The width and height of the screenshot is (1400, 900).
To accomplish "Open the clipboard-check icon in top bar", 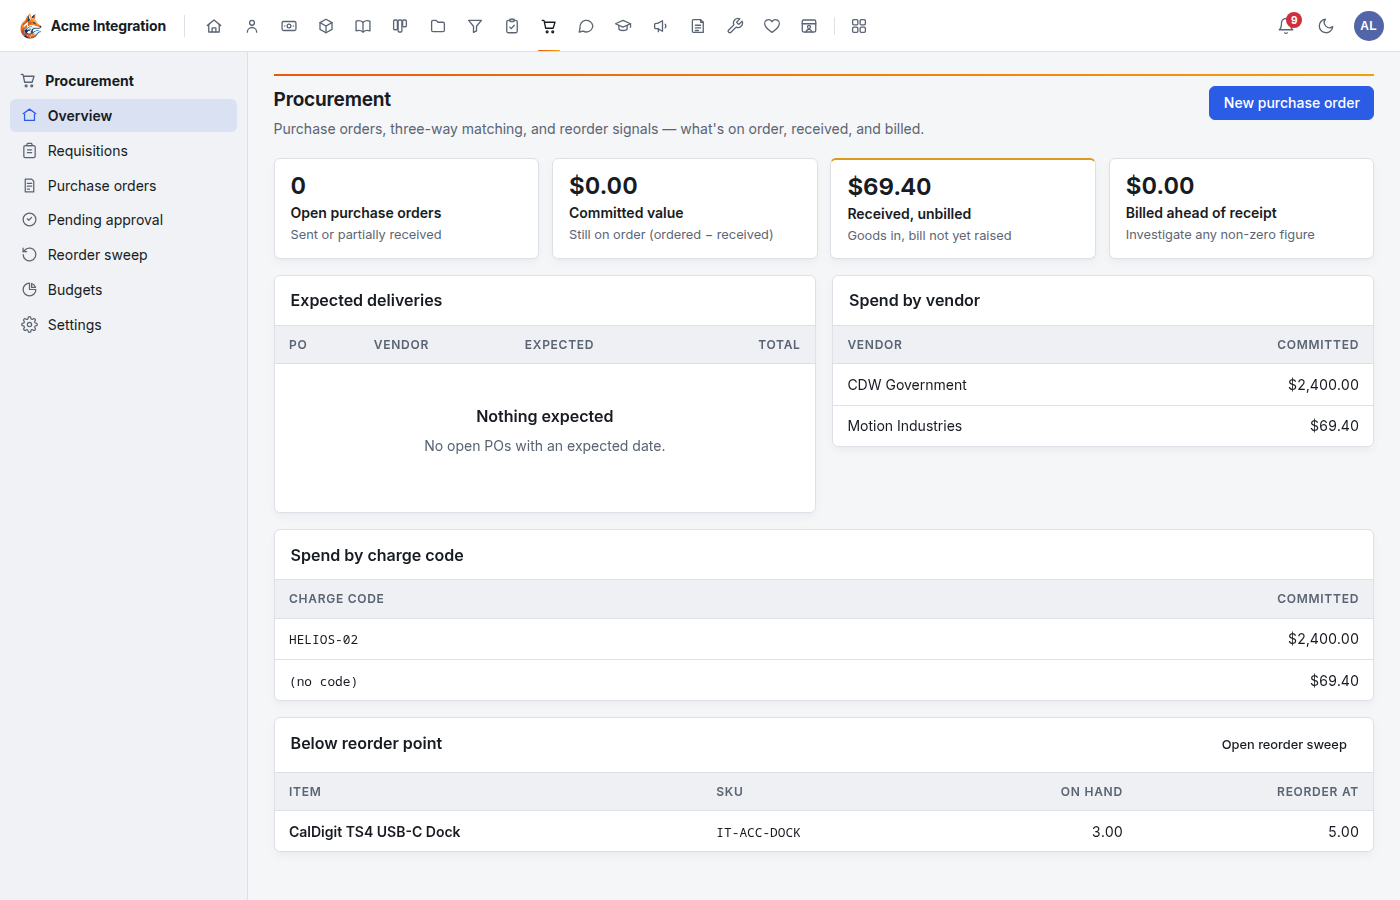I will tap(512, 26).
